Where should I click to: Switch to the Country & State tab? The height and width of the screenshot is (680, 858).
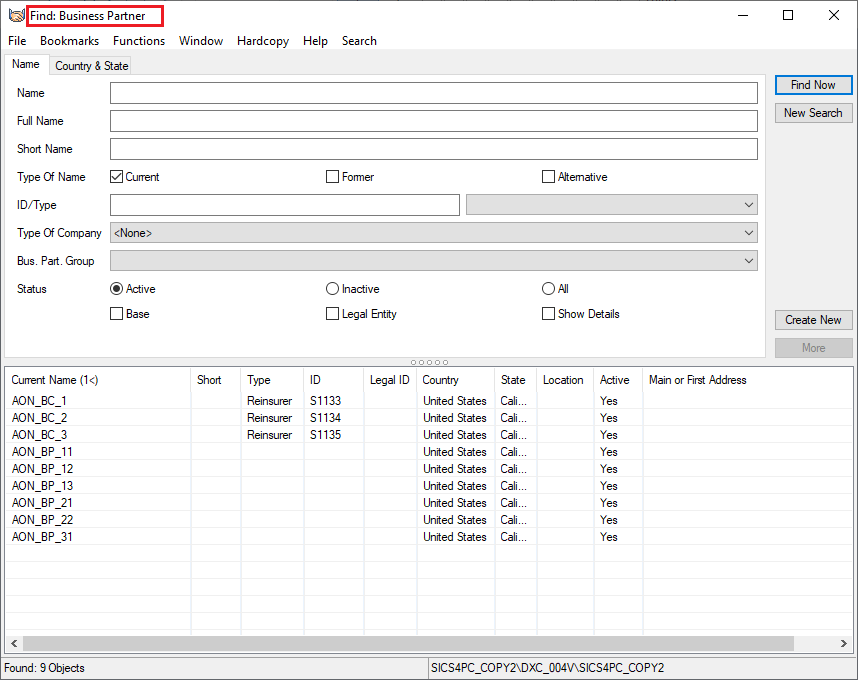[x=91, y=66]
